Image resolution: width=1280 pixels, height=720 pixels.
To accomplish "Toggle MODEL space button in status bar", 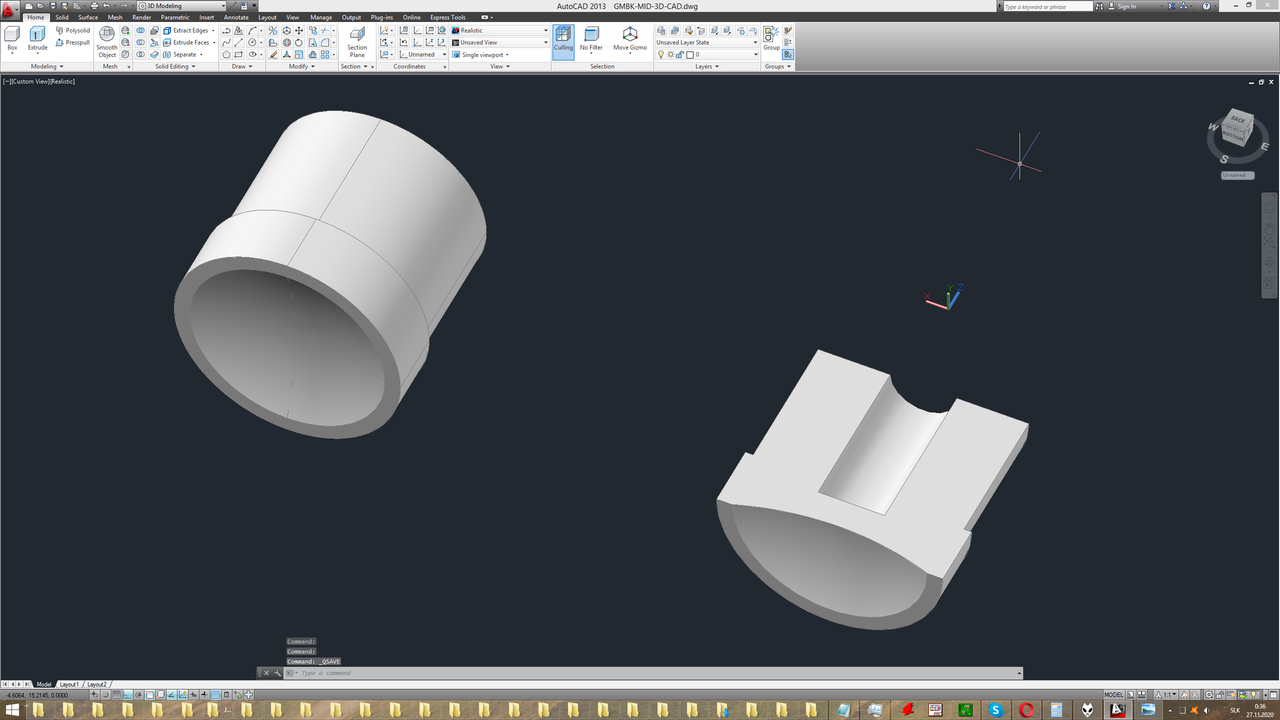I will coord(1114,694).
